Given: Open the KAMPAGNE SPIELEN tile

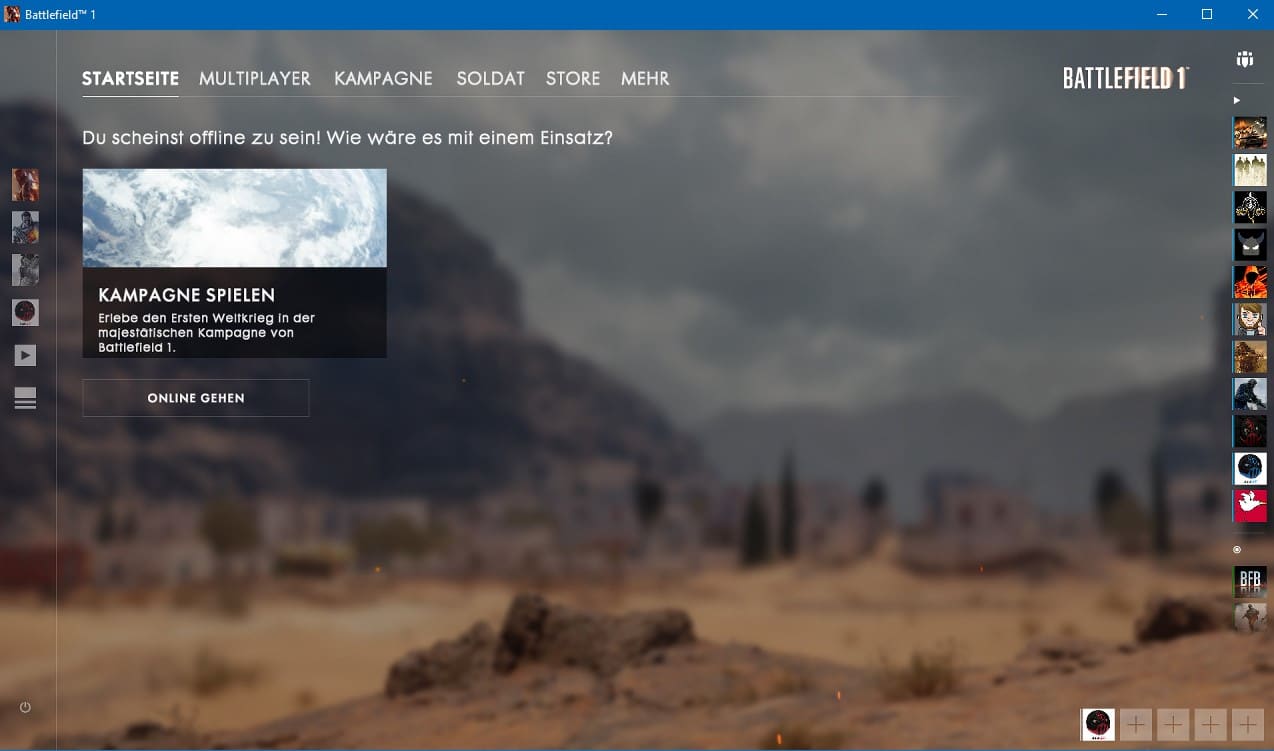Looking at the screenshot, I should click(234, 263).
